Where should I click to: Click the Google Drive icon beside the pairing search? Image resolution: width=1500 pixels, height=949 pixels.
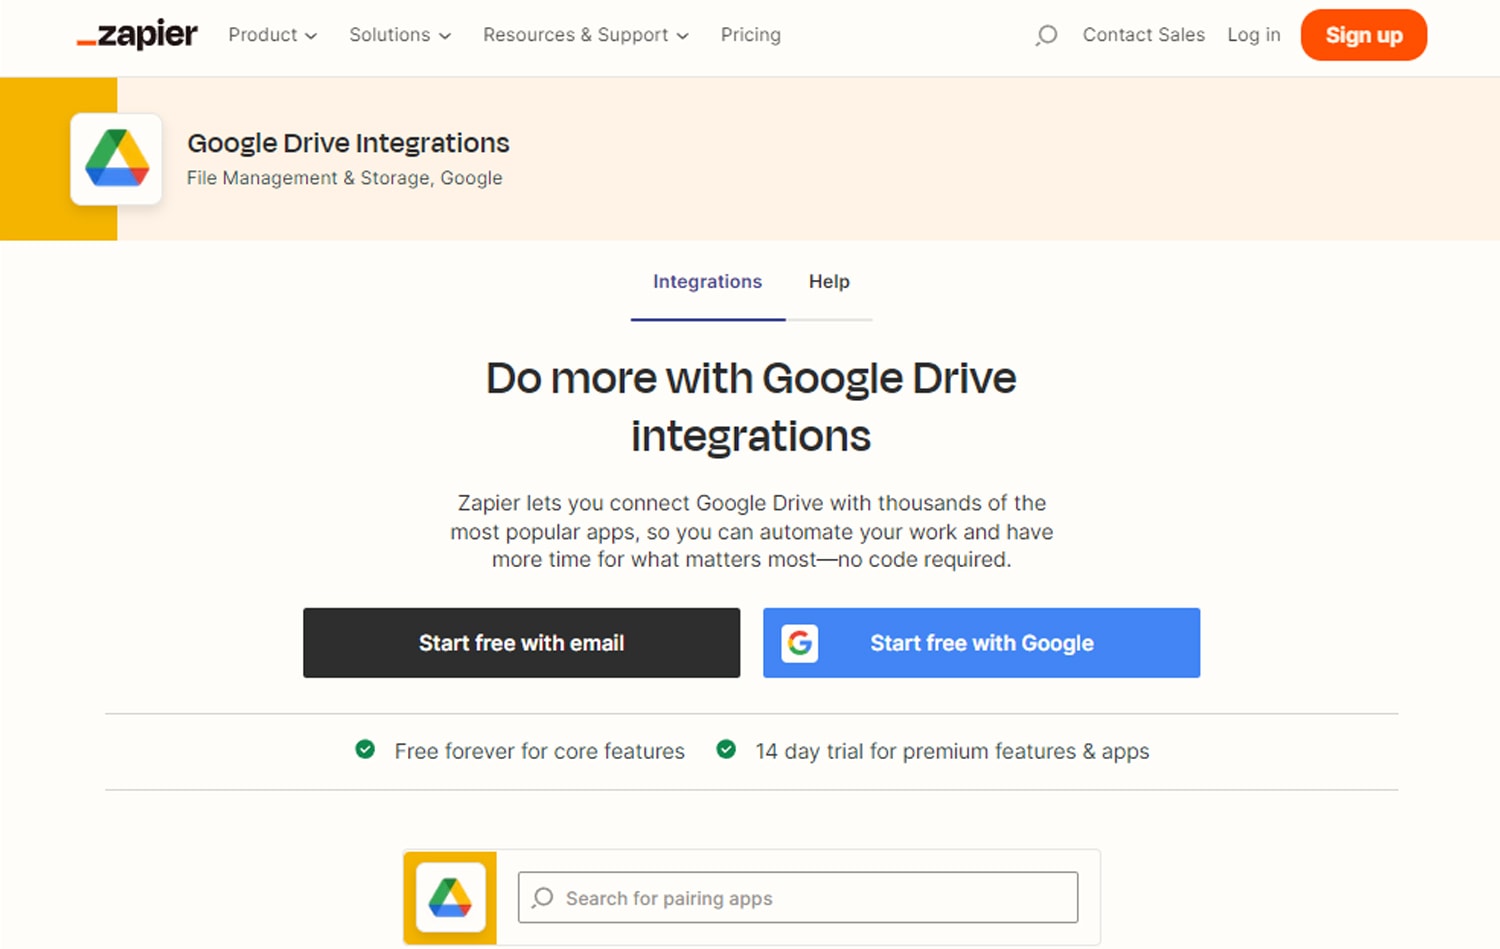coord(450,897)
